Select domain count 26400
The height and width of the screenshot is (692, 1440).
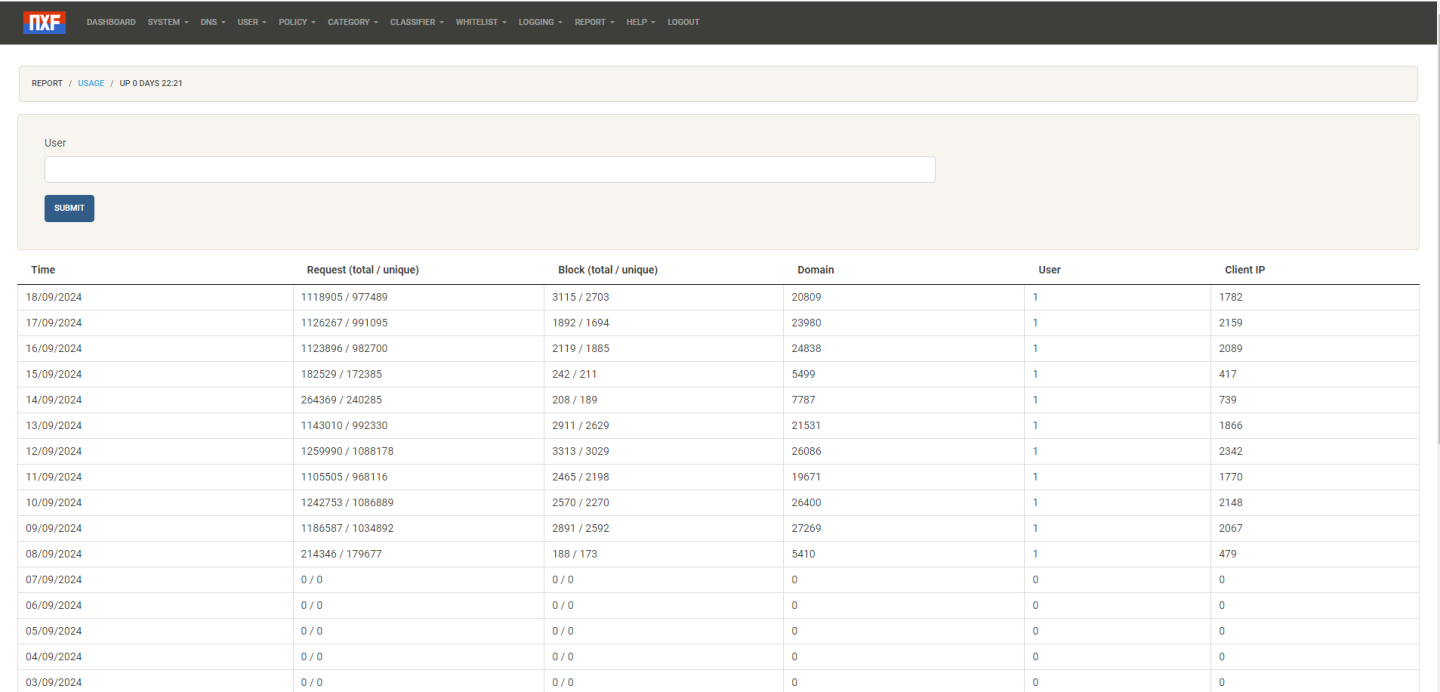806,502
